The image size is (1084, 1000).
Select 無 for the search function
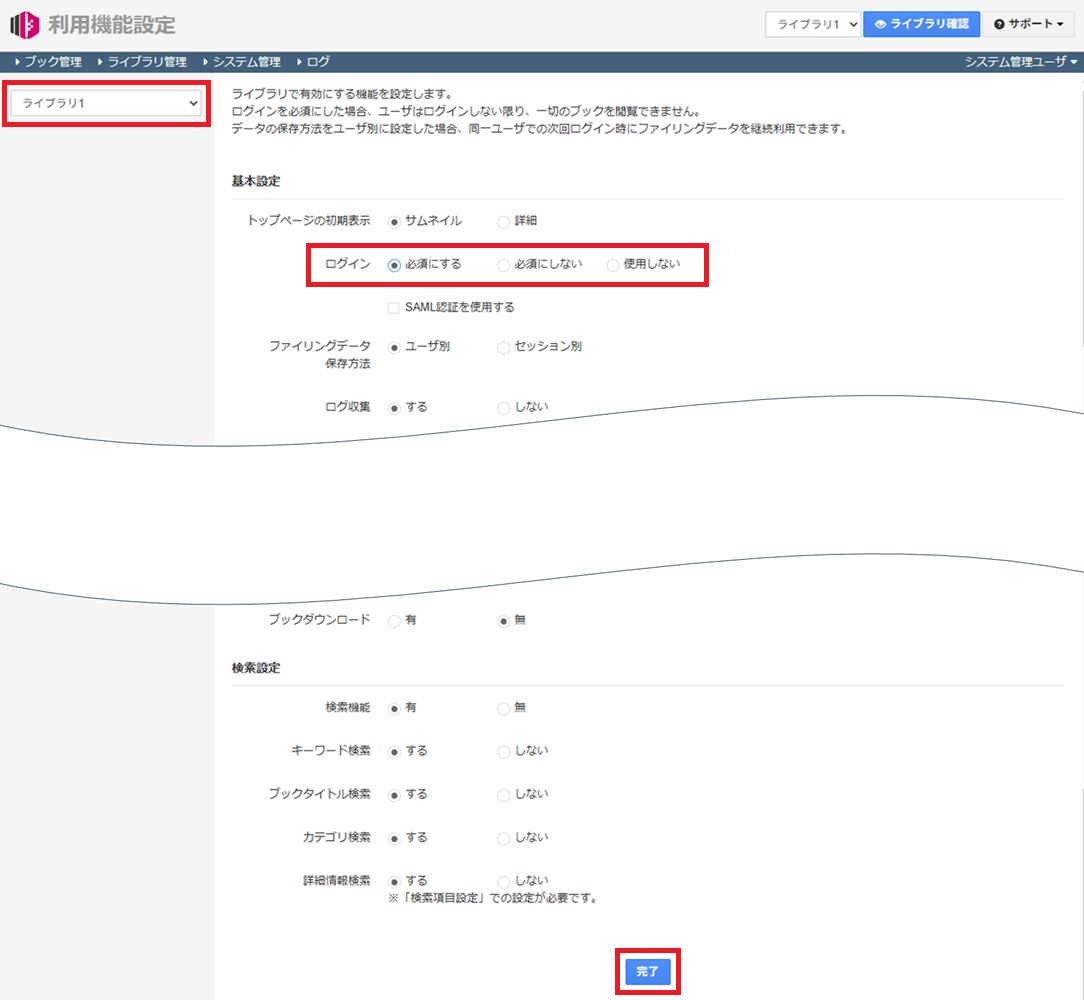click(503, 707)
